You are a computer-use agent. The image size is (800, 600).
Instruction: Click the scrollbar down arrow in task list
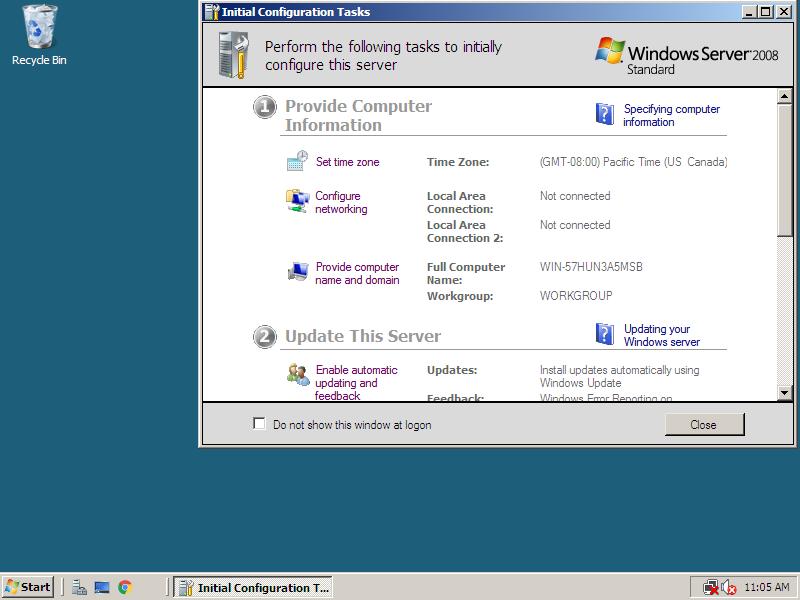coord(784,393)
